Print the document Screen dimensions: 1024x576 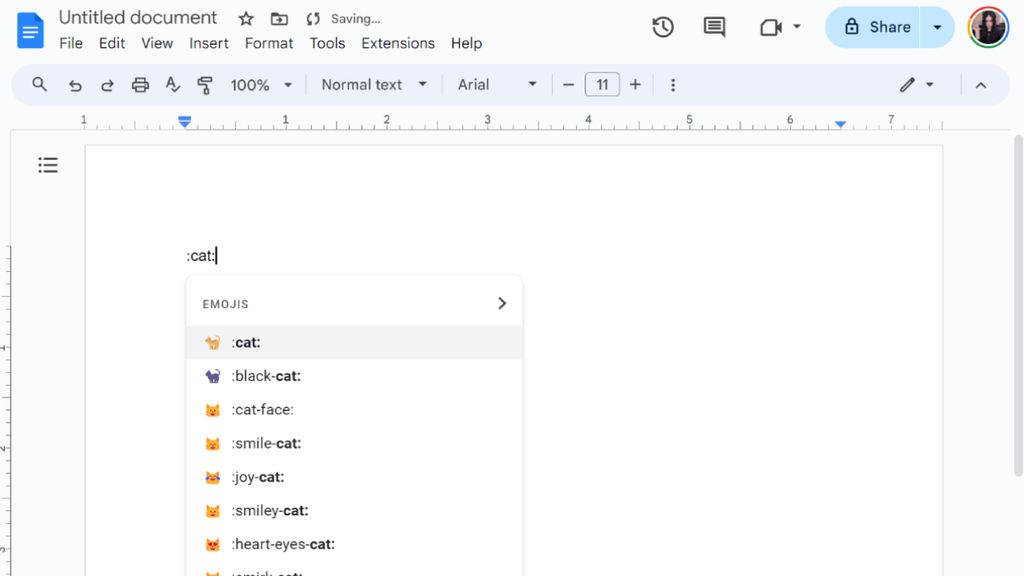coord(139,85)
